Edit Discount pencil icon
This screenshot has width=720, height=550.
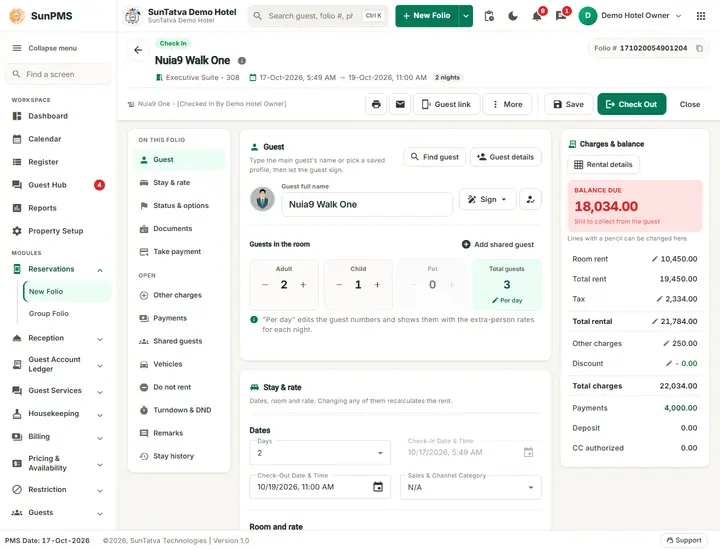(669, 363)
